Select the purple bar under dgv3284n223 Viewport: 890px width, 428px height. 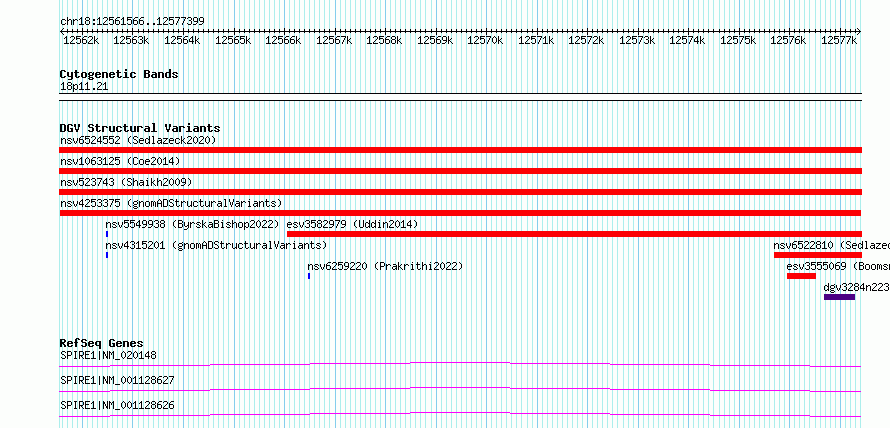[x=839, y=297]
